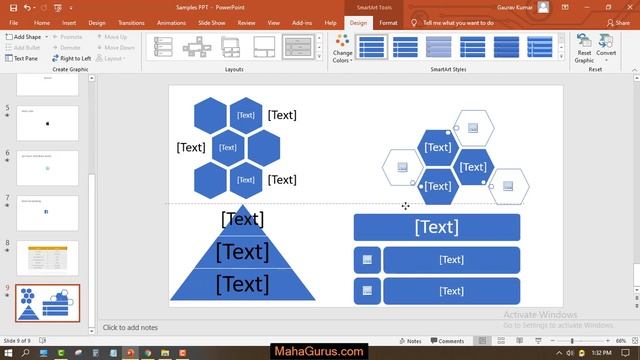The width and height of the screenshot is (640, 360).
Task: Apply sixth SmartArt style
Action: pos(540,47)
